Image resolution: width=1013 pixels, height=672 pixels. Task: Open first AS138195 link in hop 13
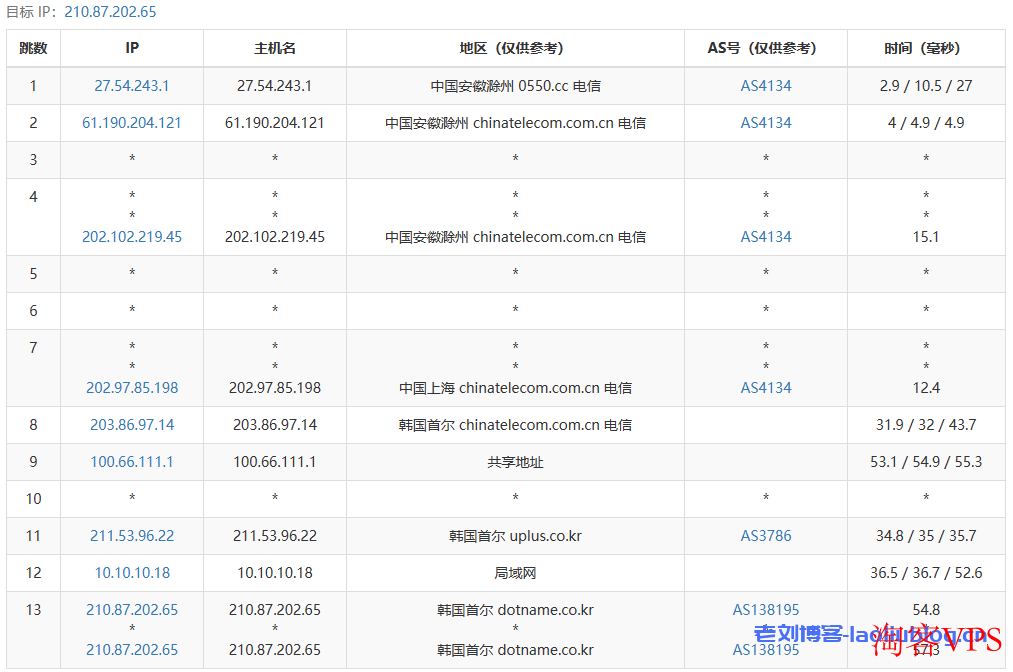tap(766, 609)
